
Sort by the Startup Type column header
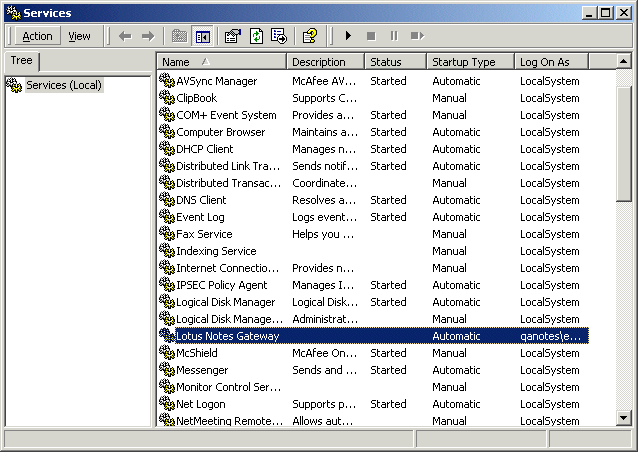point(469,62)
